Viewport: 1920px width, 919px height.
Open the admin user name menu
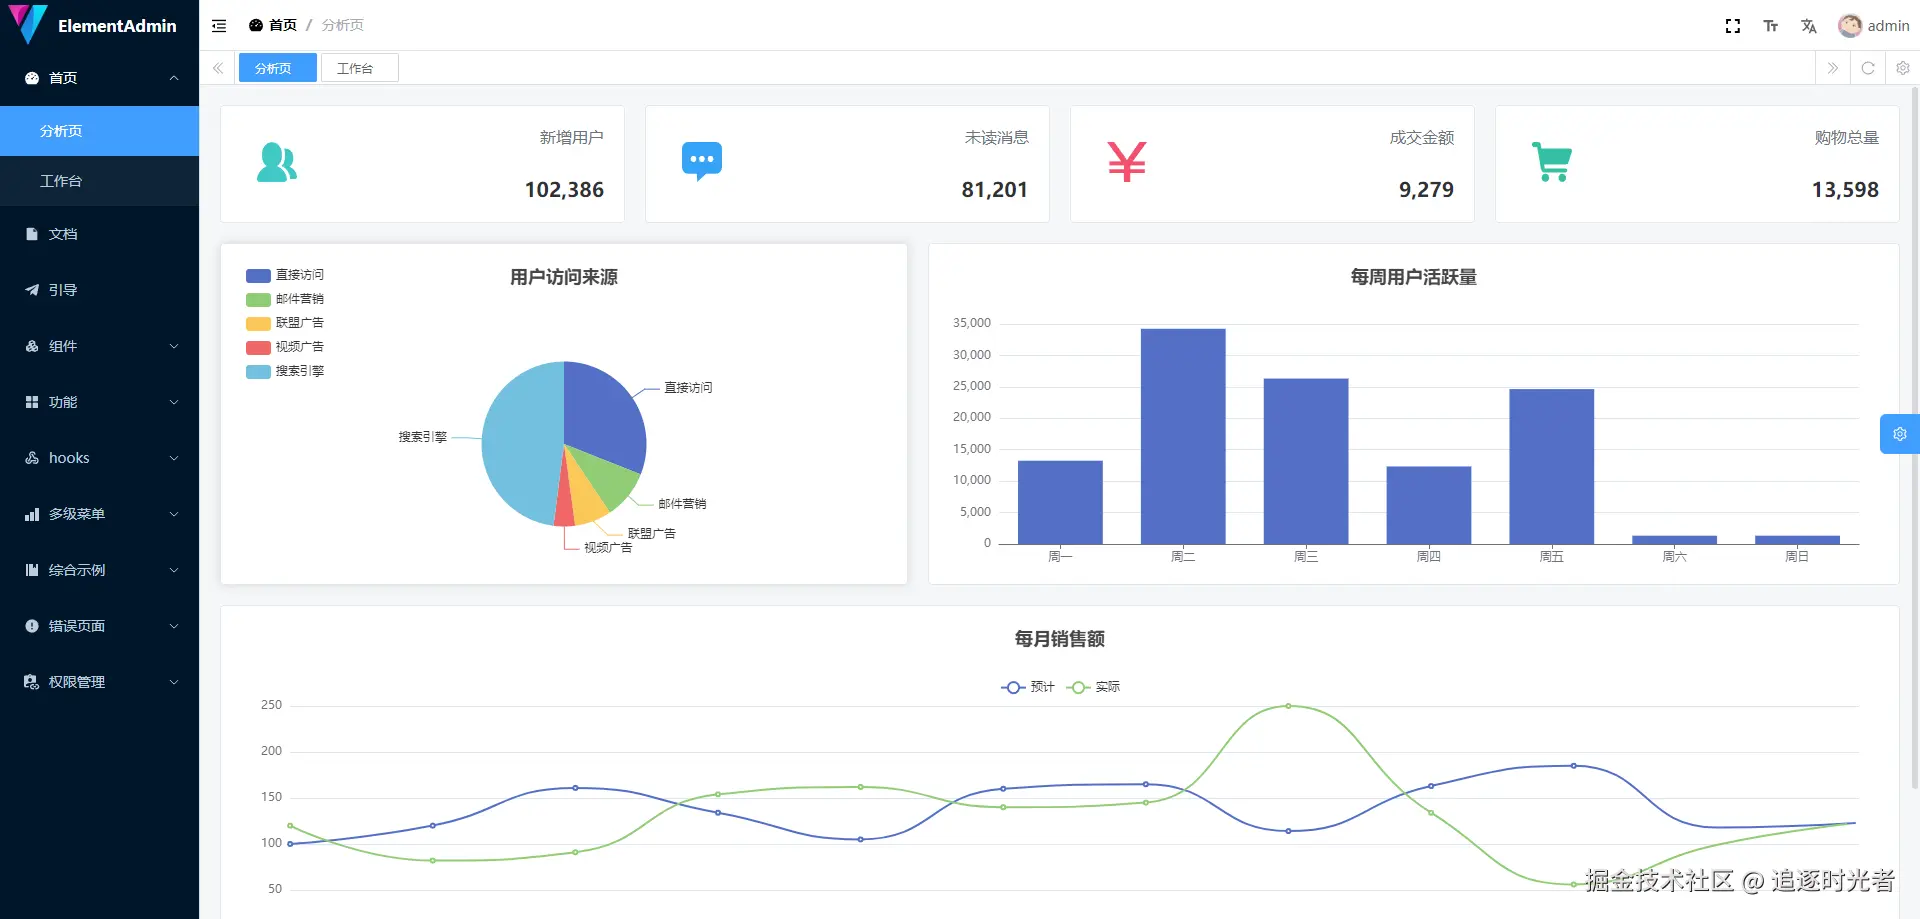click(1888, 26)
